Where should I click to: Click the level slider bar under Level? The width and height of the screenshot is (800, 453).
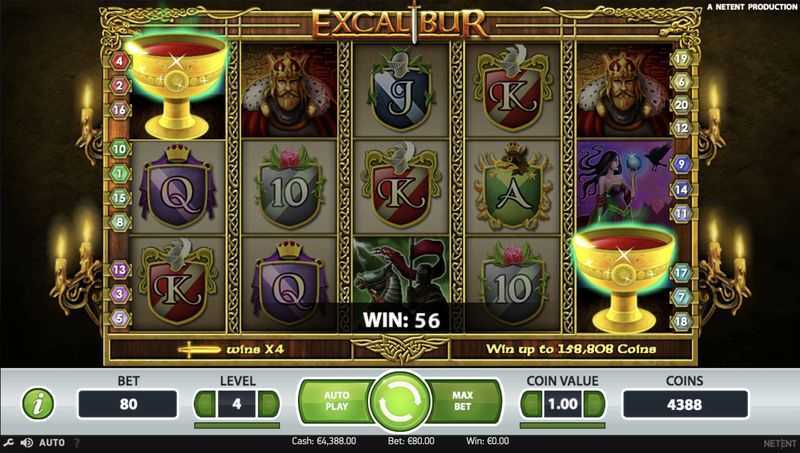pyautogui.click(x=237, y=425)
